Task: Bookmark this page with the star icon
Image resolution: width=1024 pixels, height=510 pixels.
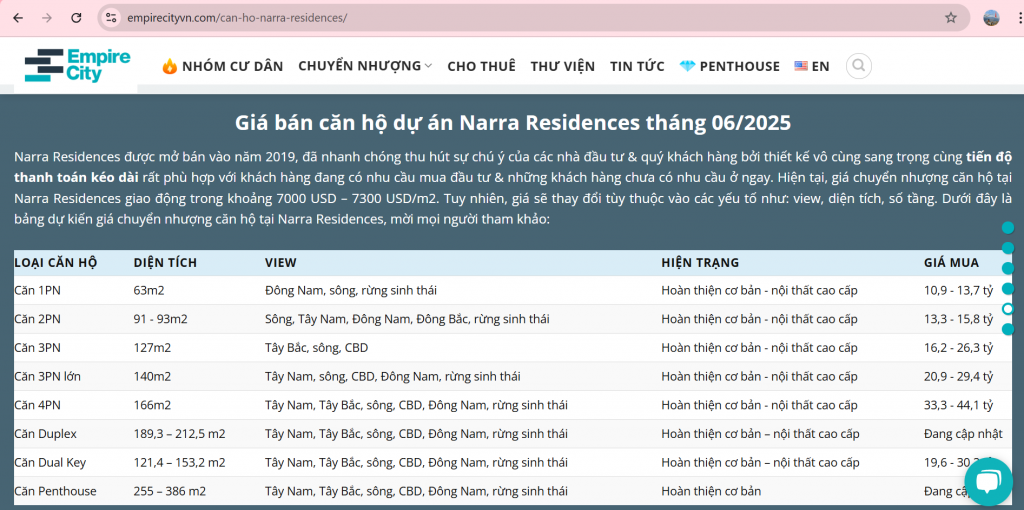Action: pos(951,18)
